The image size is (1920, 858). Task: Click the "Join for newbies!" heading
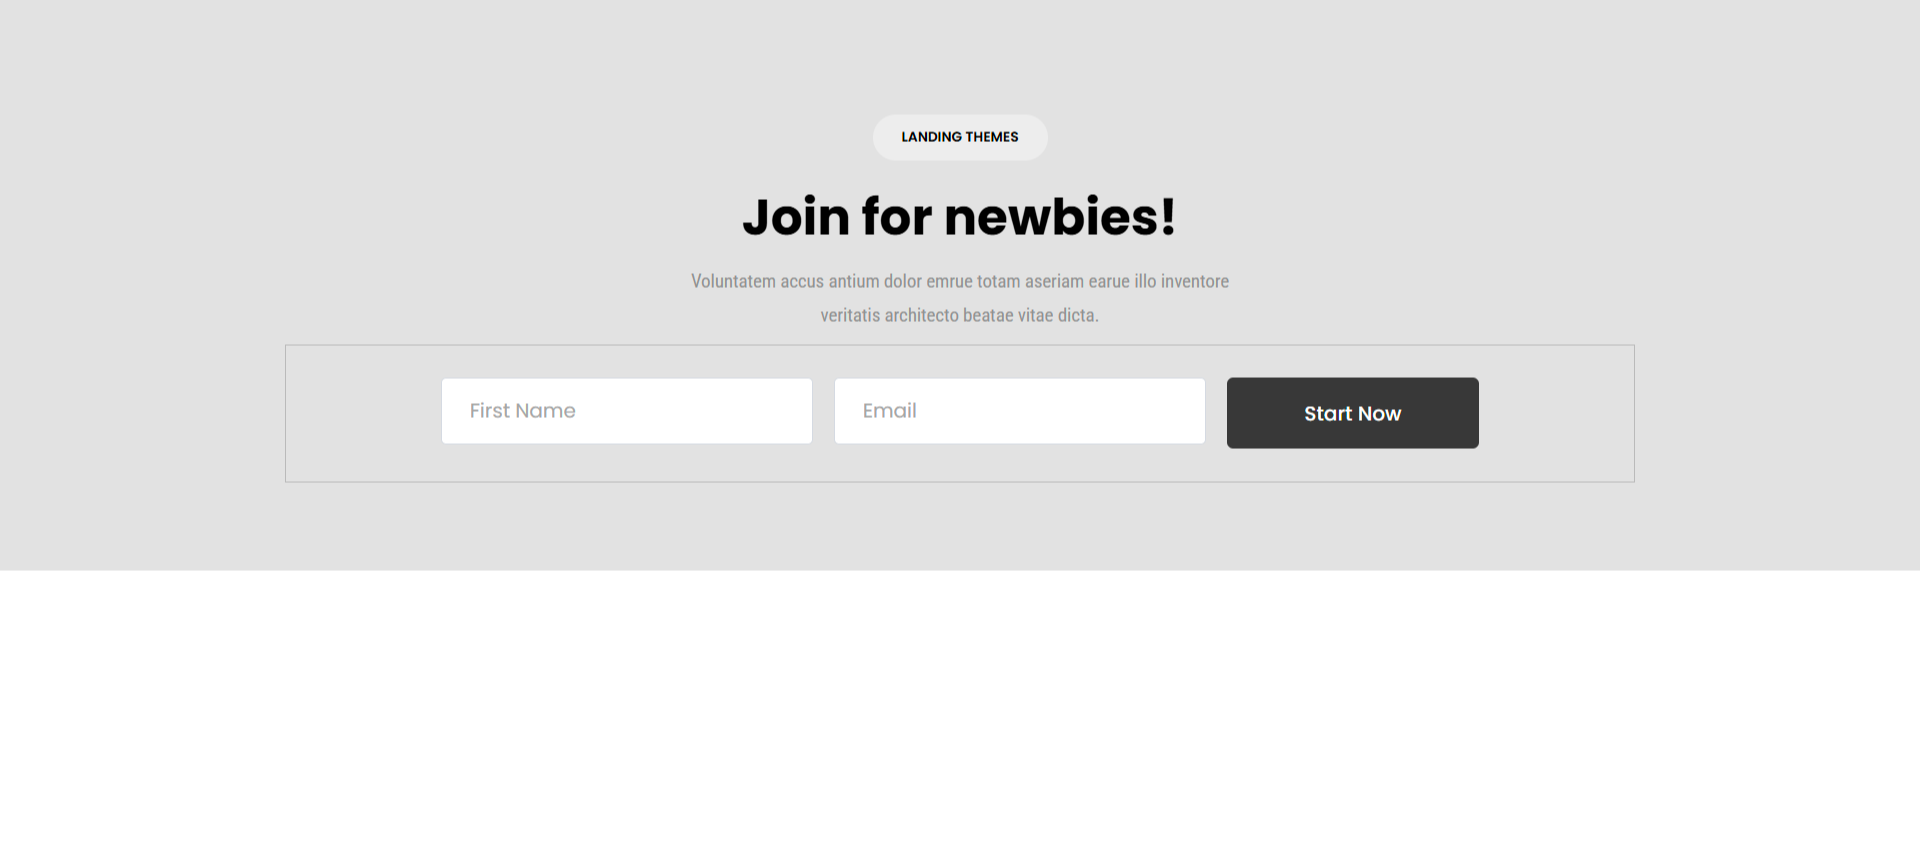click(960, 217)
